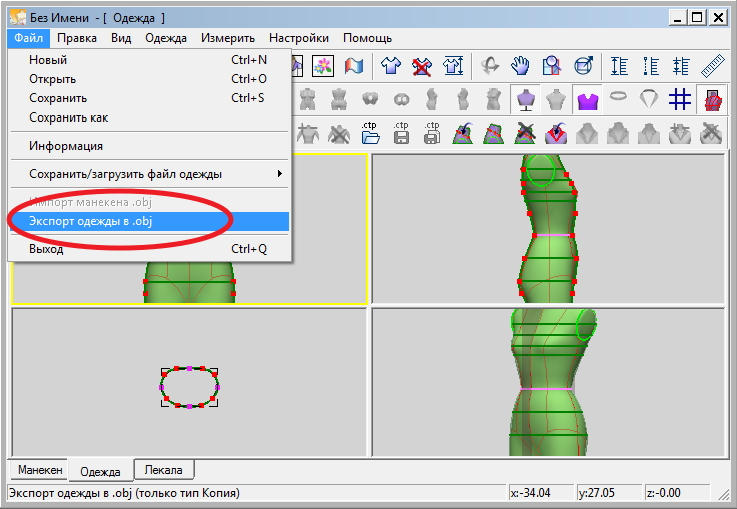This screenshot has height=509, width=737.
Task: Select the rotate view tool
Action: [490, 66]
